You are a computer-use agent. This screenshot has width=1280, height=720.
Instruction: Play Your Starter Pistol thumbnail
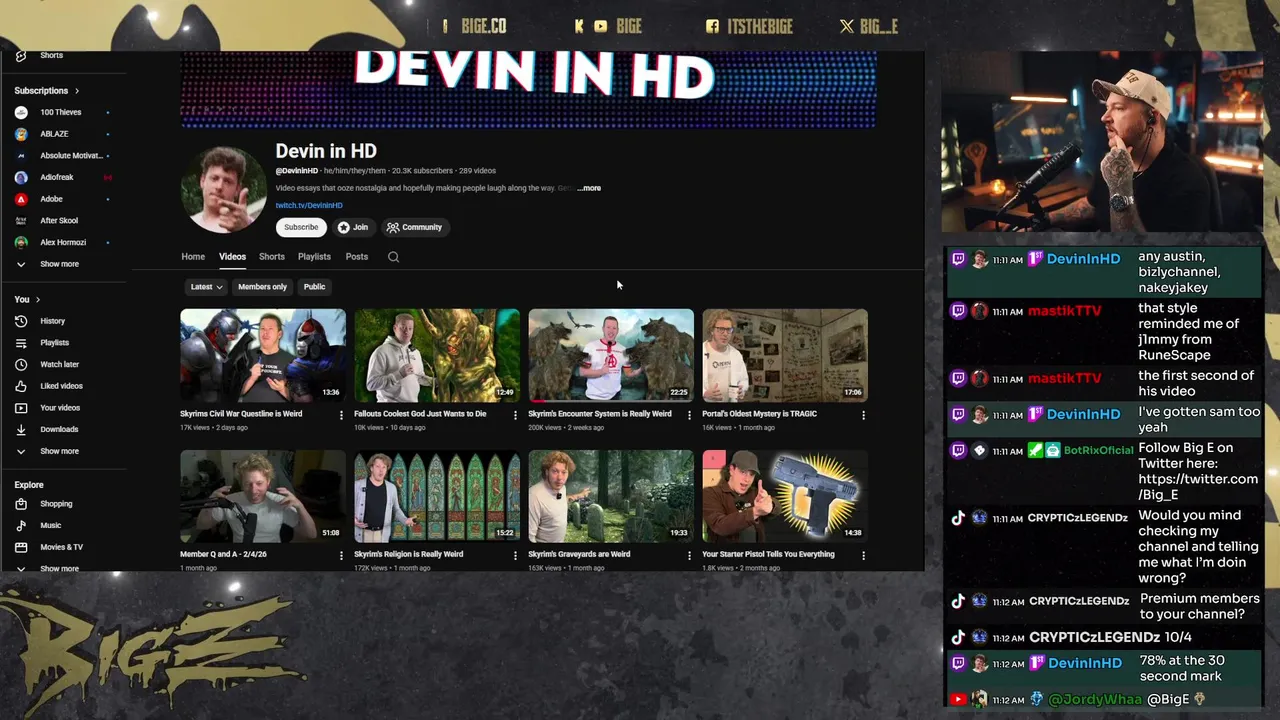[785, 496]
